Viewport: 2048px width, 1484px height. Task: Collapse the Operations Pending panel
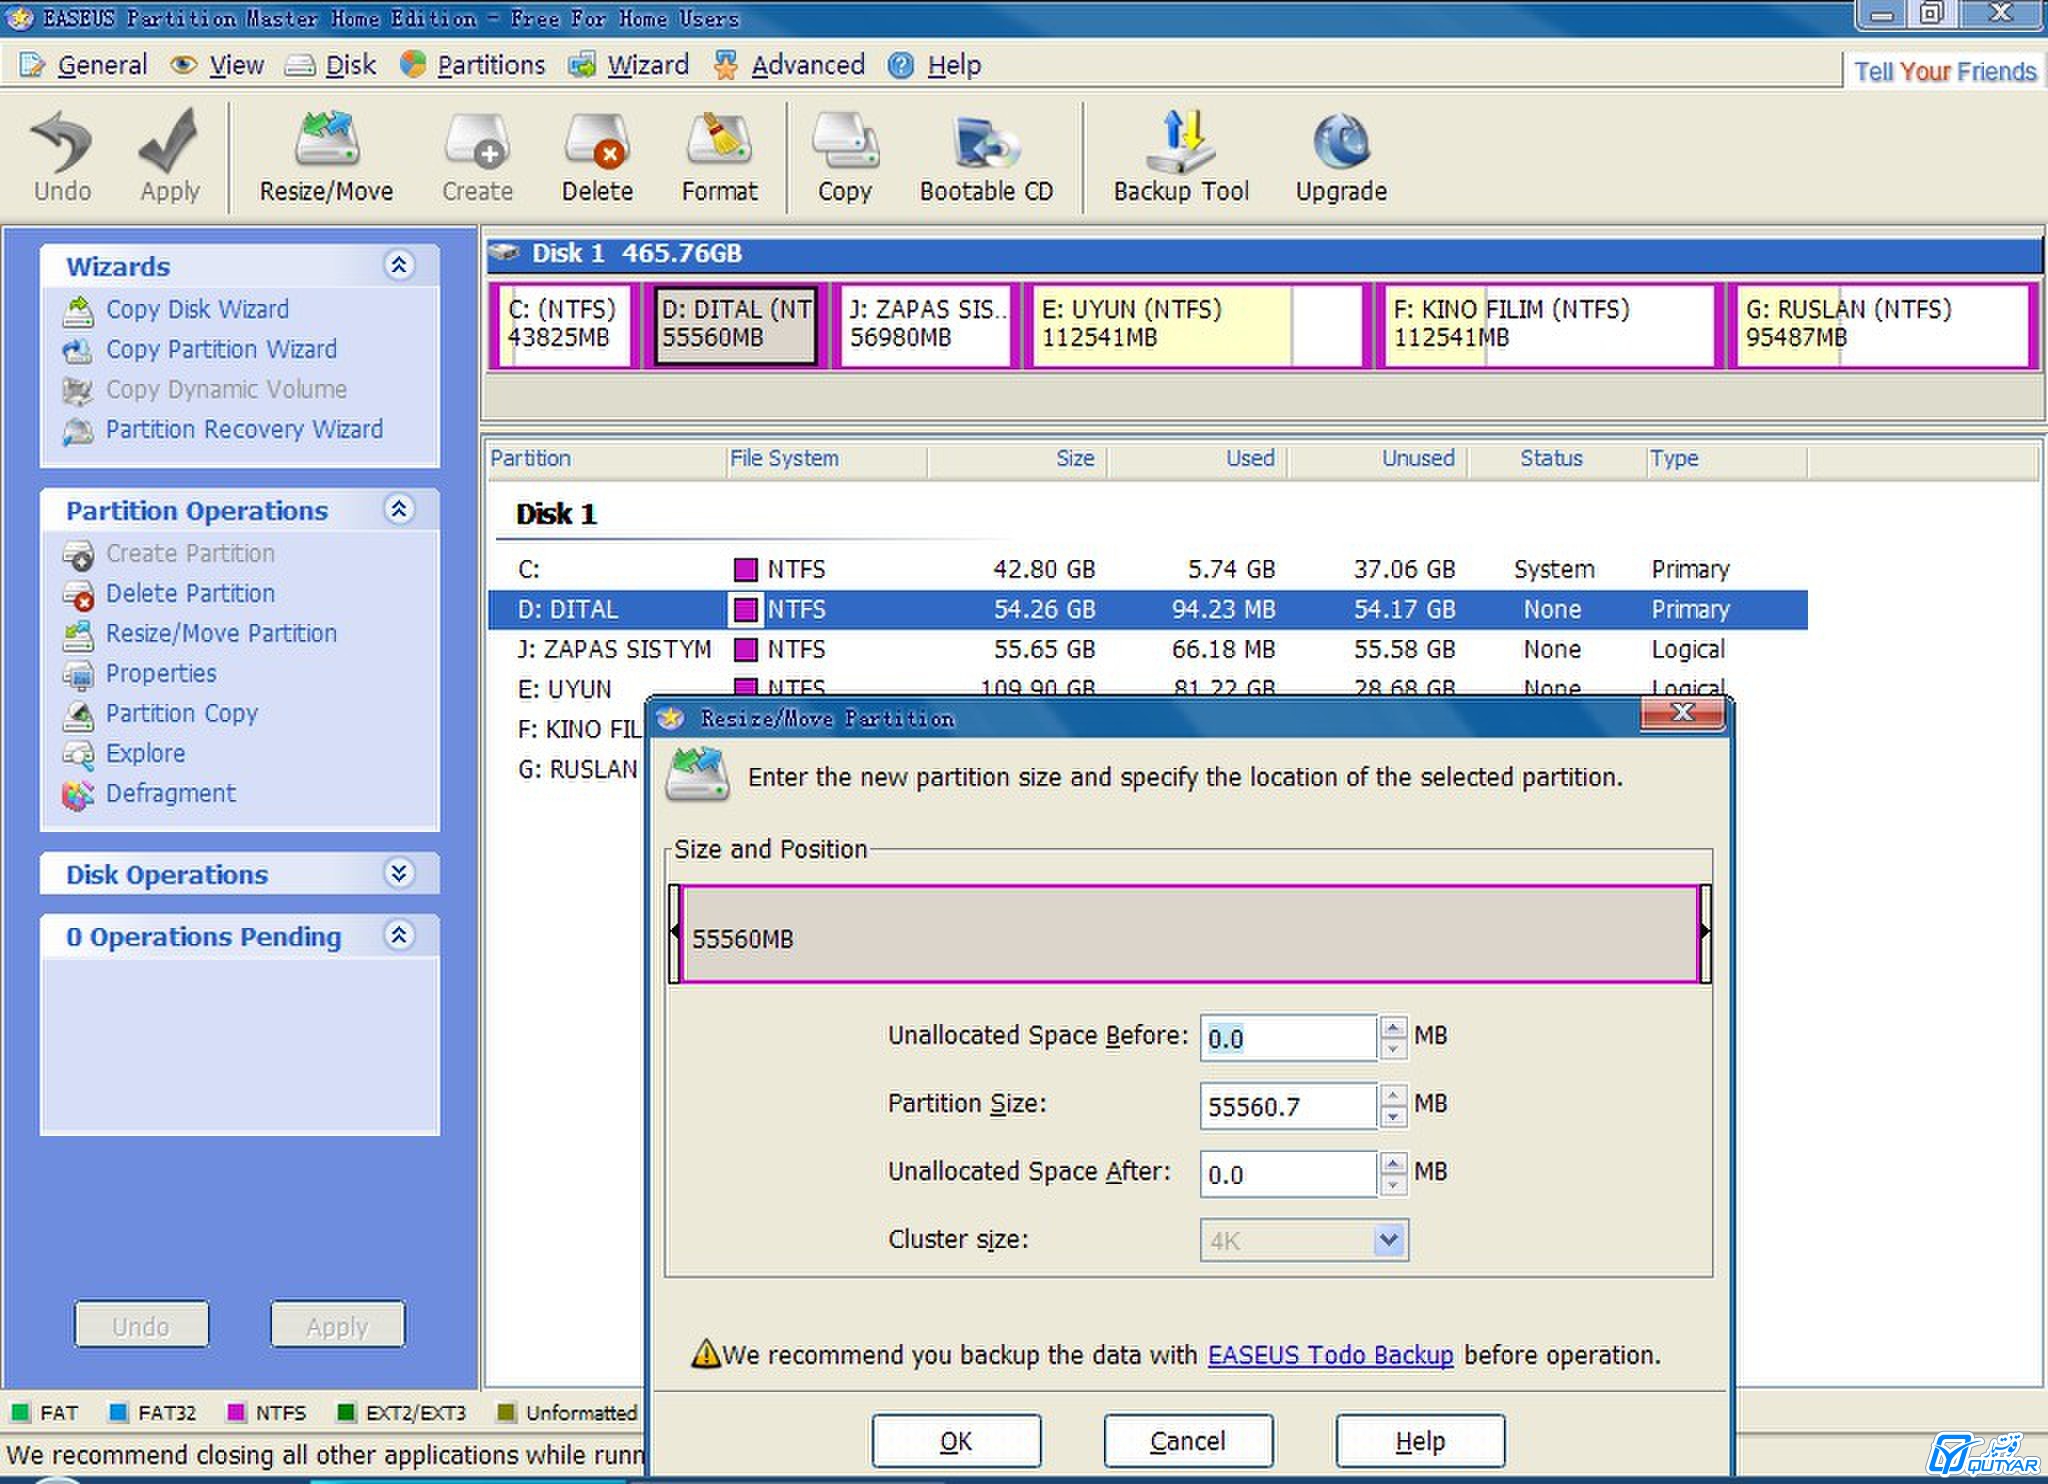[x=399, y=935]
